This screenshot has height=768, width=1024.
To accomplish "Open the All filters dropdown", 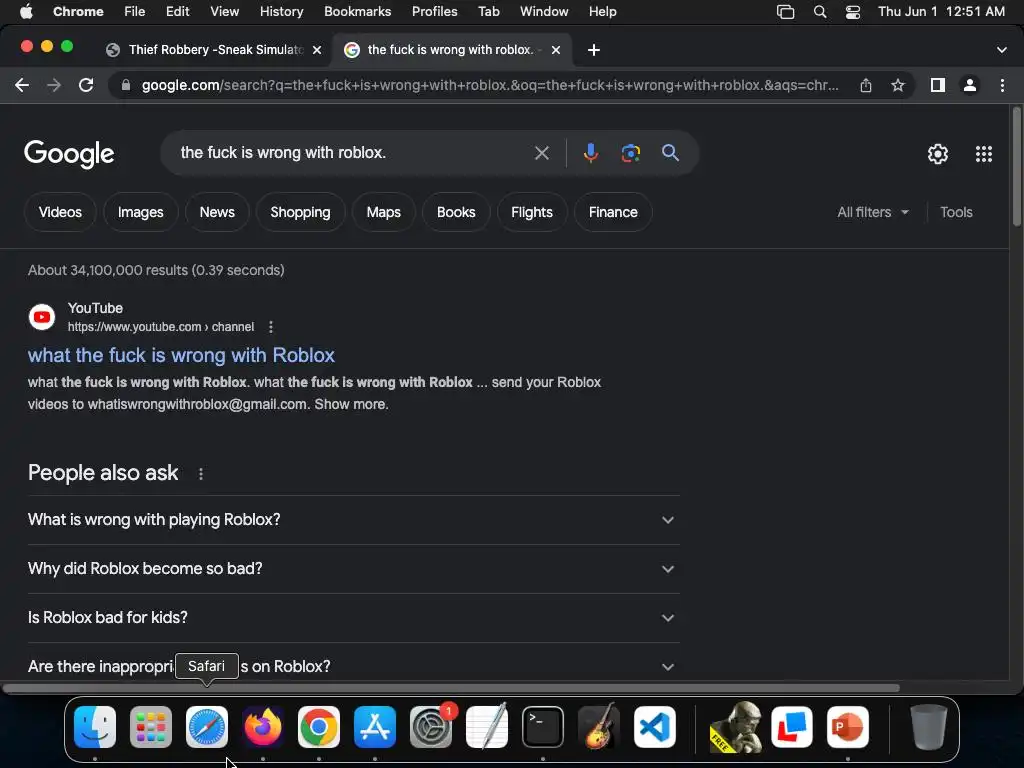I will click(872, 212).
